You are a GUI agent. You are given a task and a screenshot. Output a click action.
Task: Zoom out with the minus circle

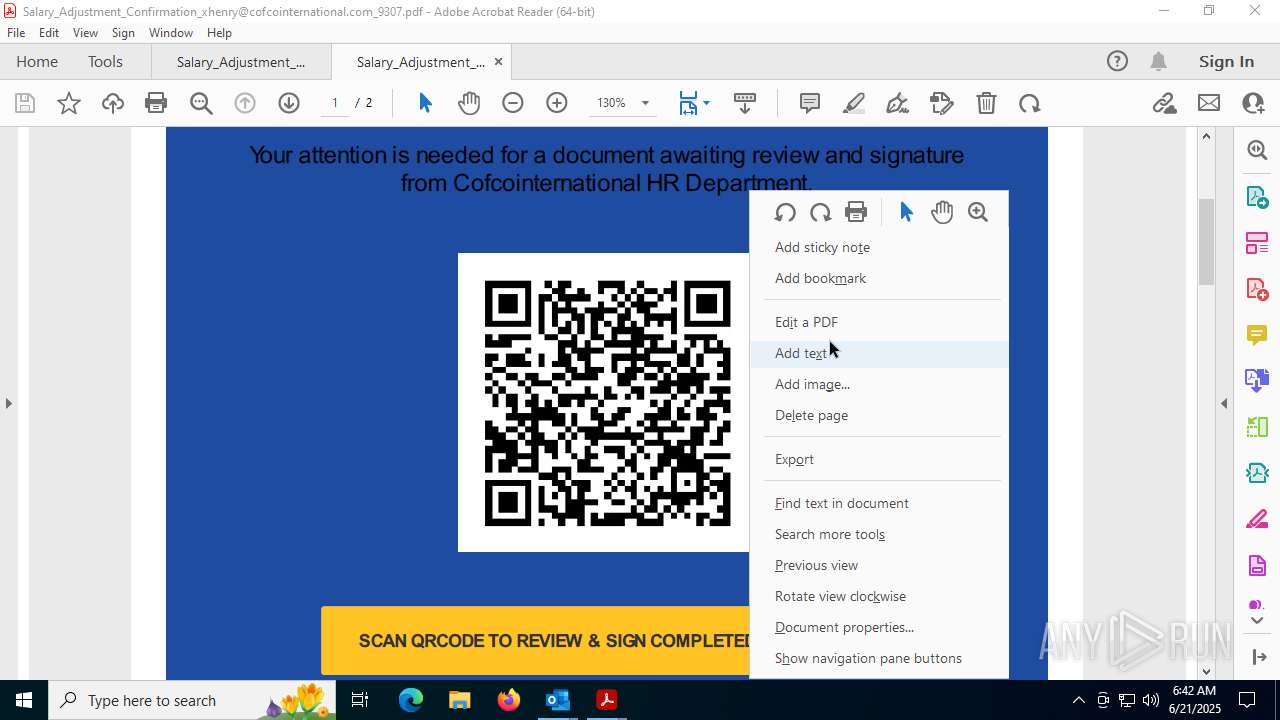point(513,103)
